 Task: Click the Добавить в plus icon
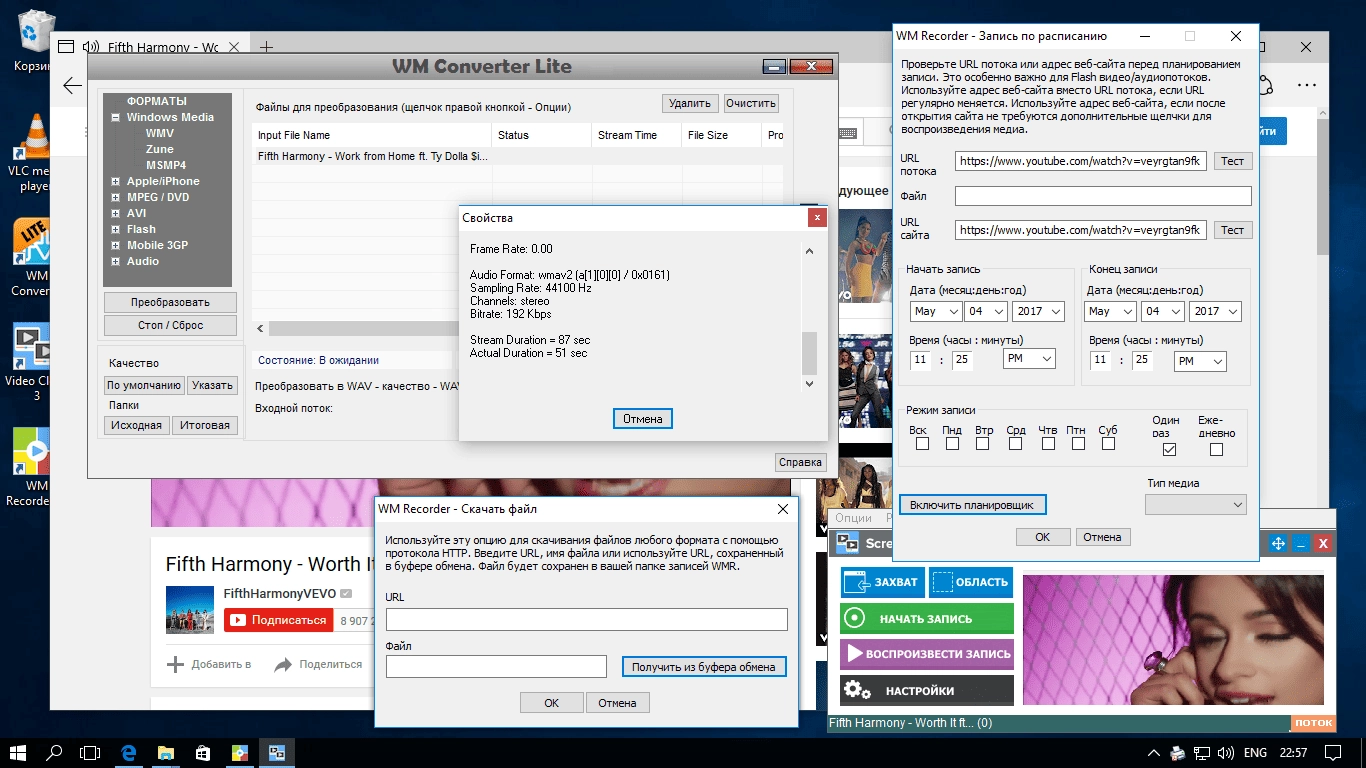coord(175,664)
